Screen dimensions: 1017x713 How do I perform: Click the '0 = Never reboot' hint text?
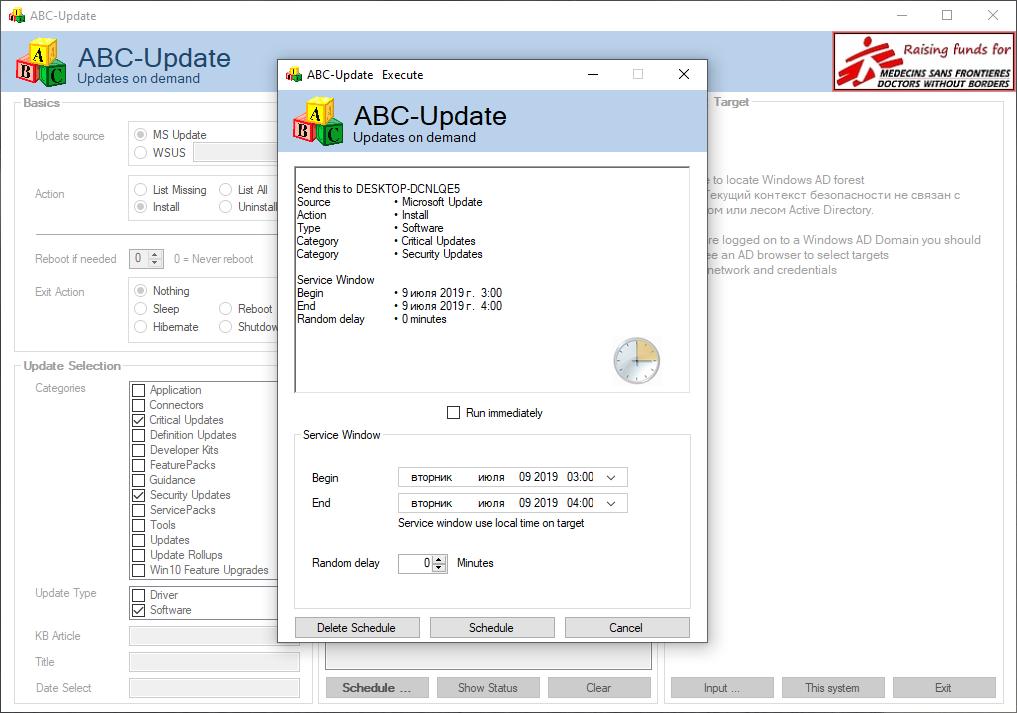pyautogui.click(x=213, y=259)
